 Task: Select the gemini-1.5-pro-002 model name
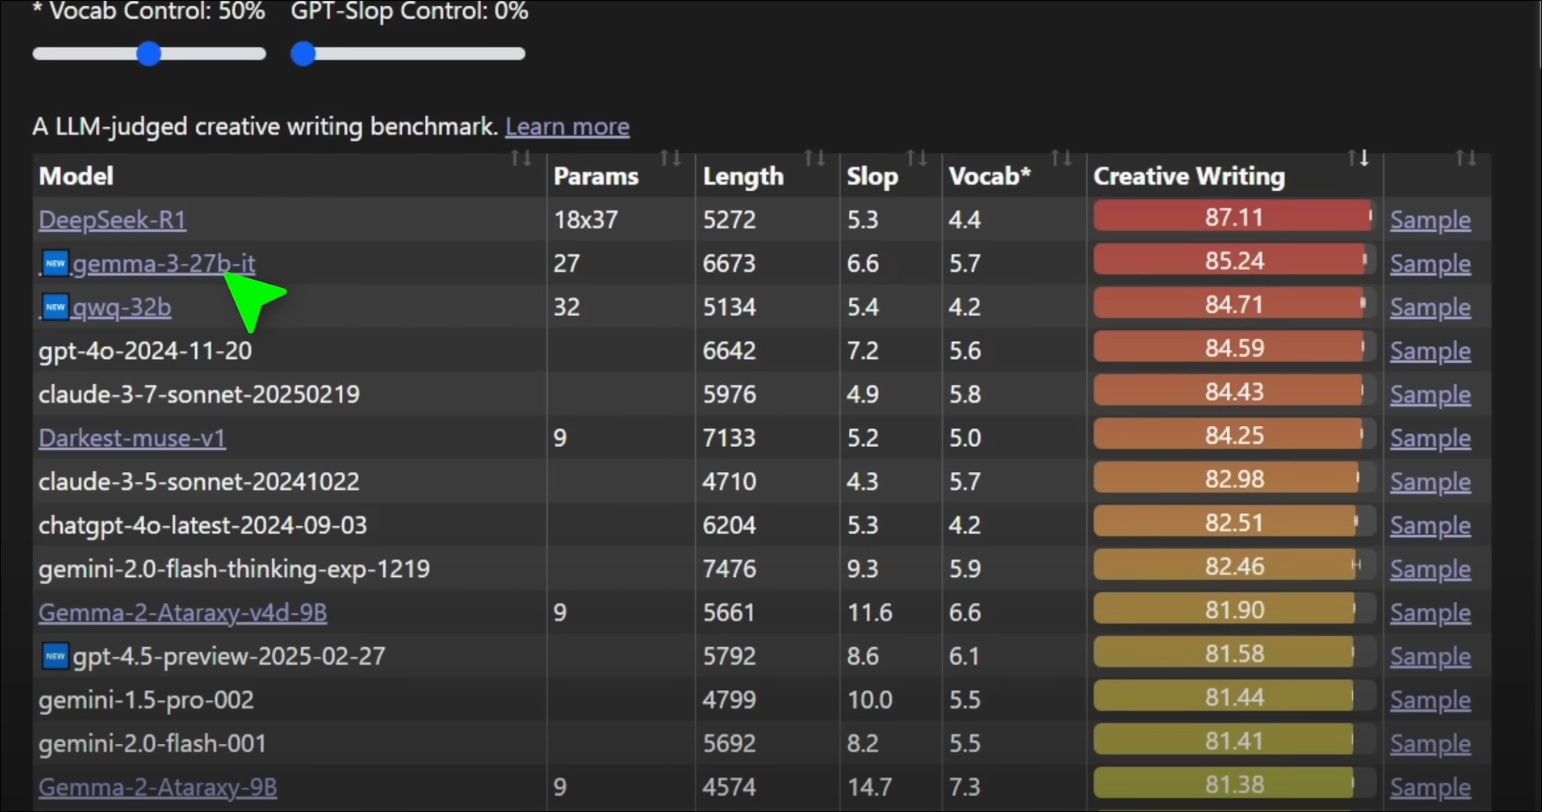pos(146,700)
